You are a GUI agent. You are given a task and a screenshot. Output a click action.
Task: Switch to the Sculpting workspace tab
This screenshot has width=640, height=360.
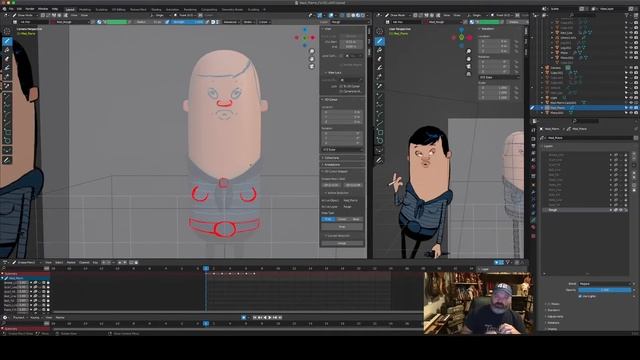point(102,9)
